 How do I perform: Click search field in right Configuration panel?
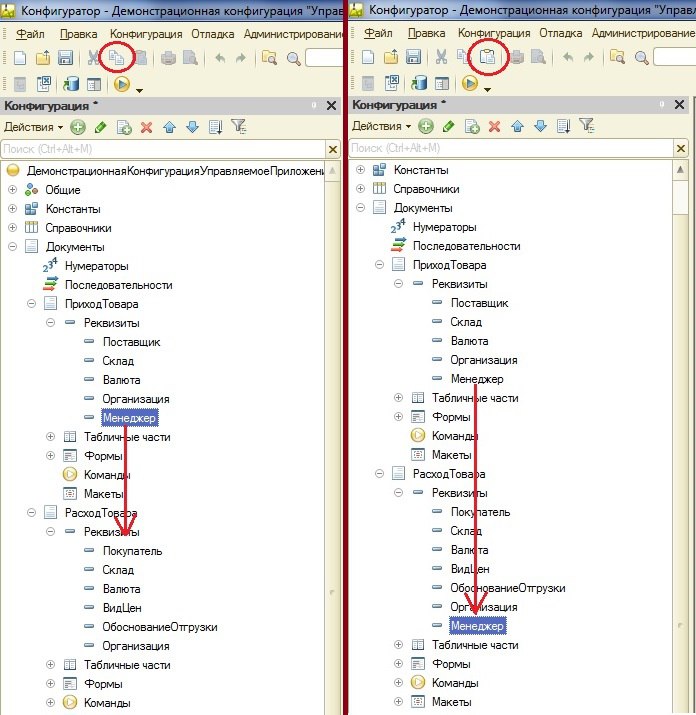pos(511,148)
